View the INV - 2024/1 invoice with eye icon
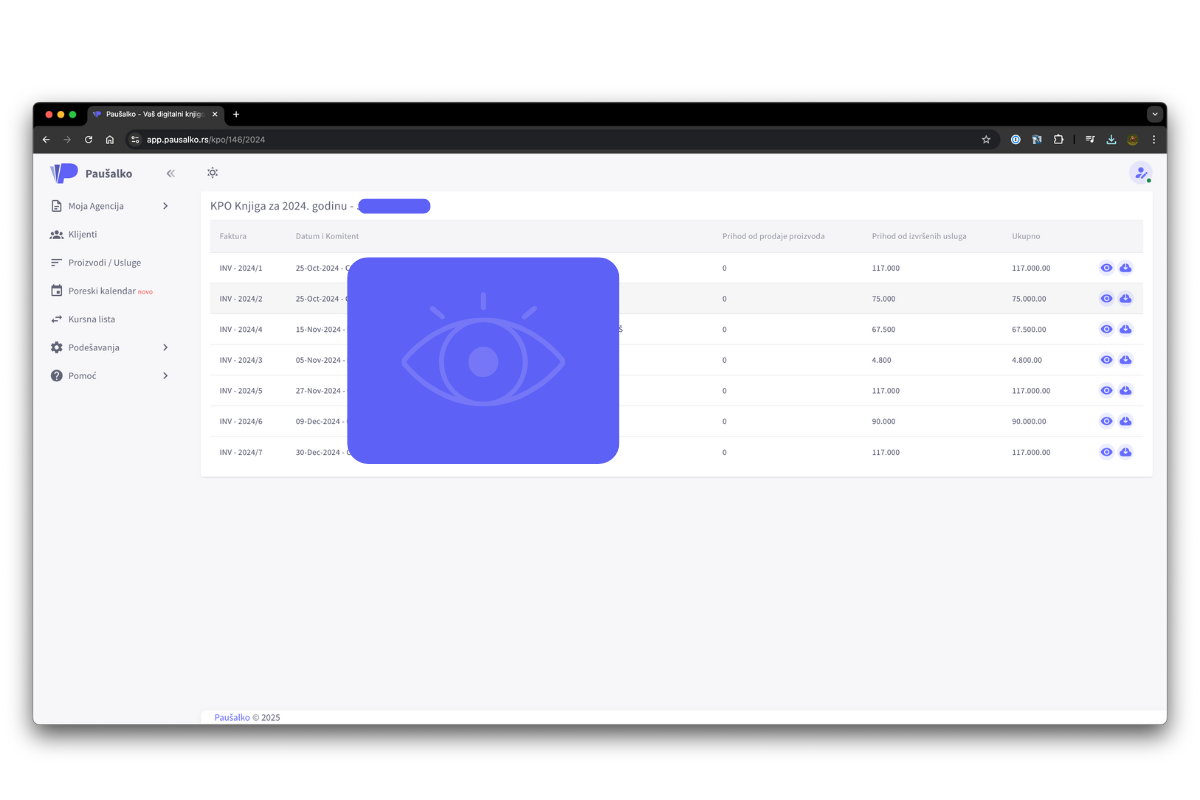 [x=1106, y=268]
